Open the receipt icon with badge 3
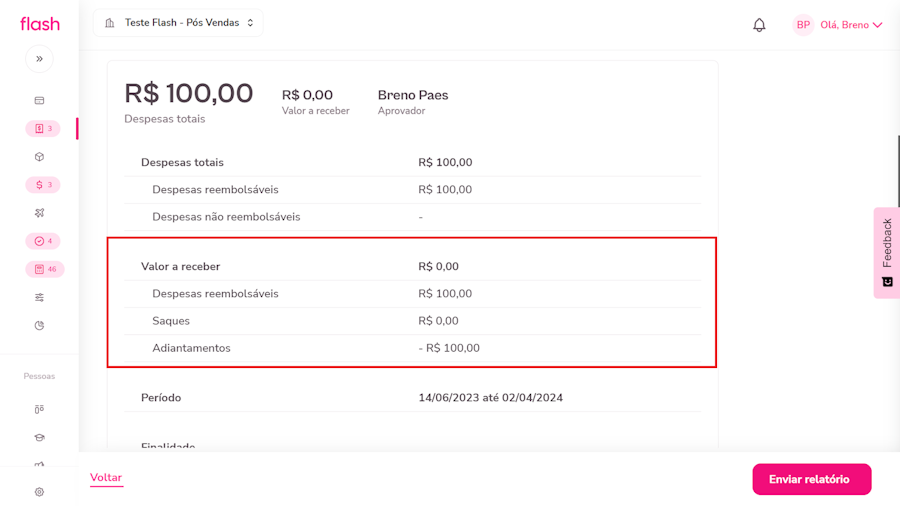 click(42, 129)
